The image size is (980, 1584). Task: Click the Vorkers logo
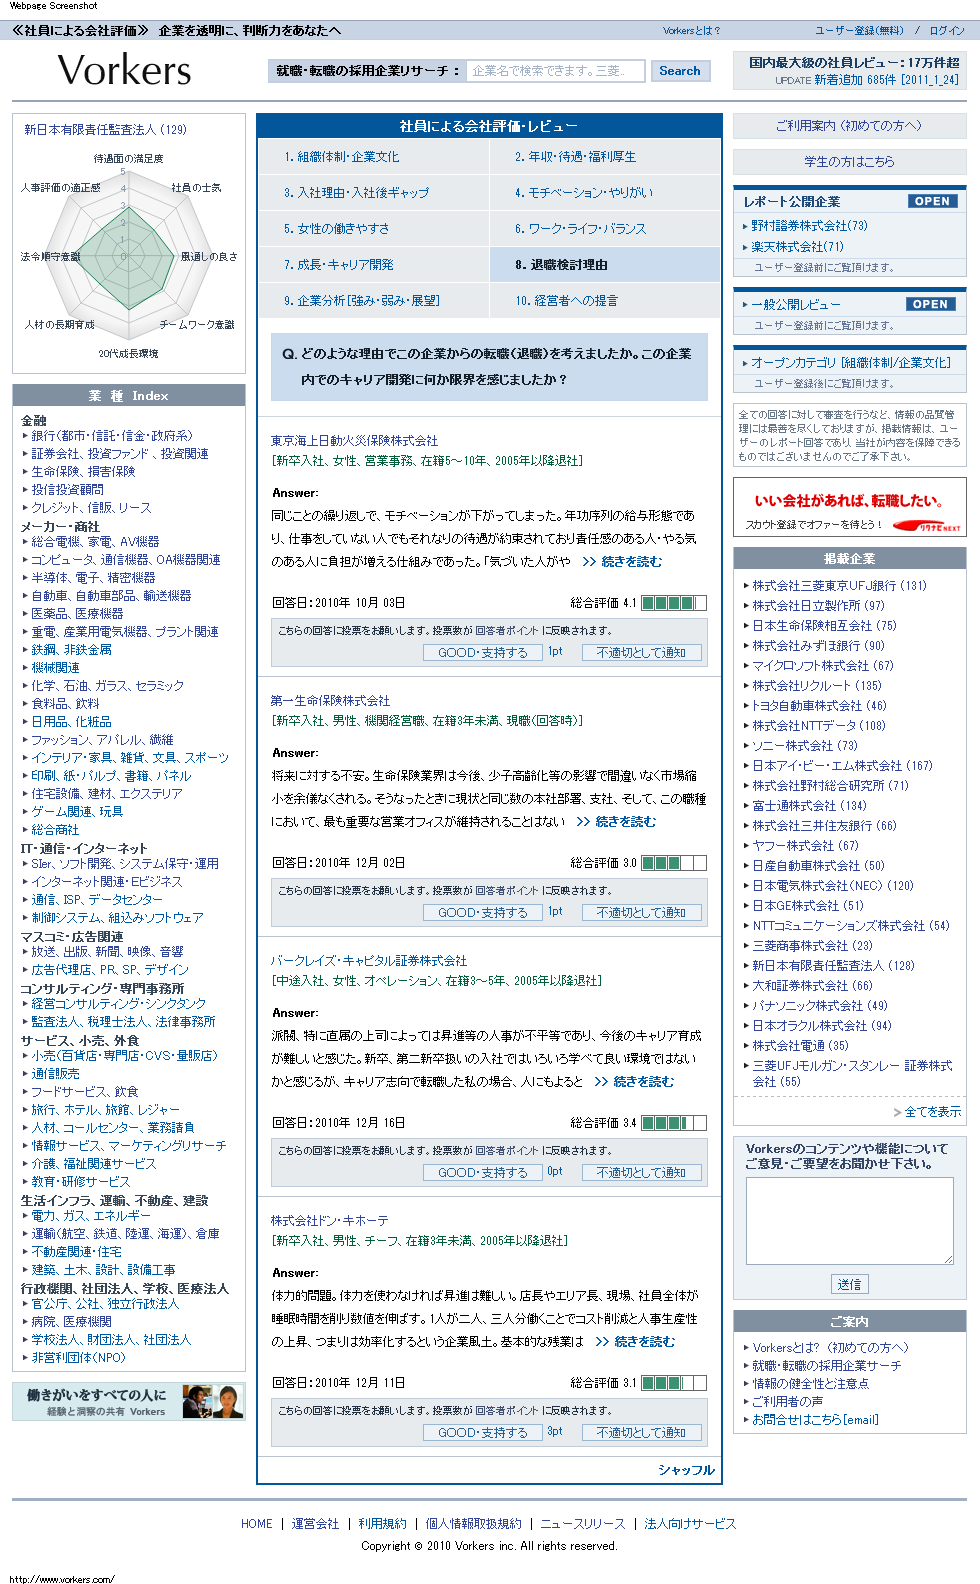(x=124, y=70)
